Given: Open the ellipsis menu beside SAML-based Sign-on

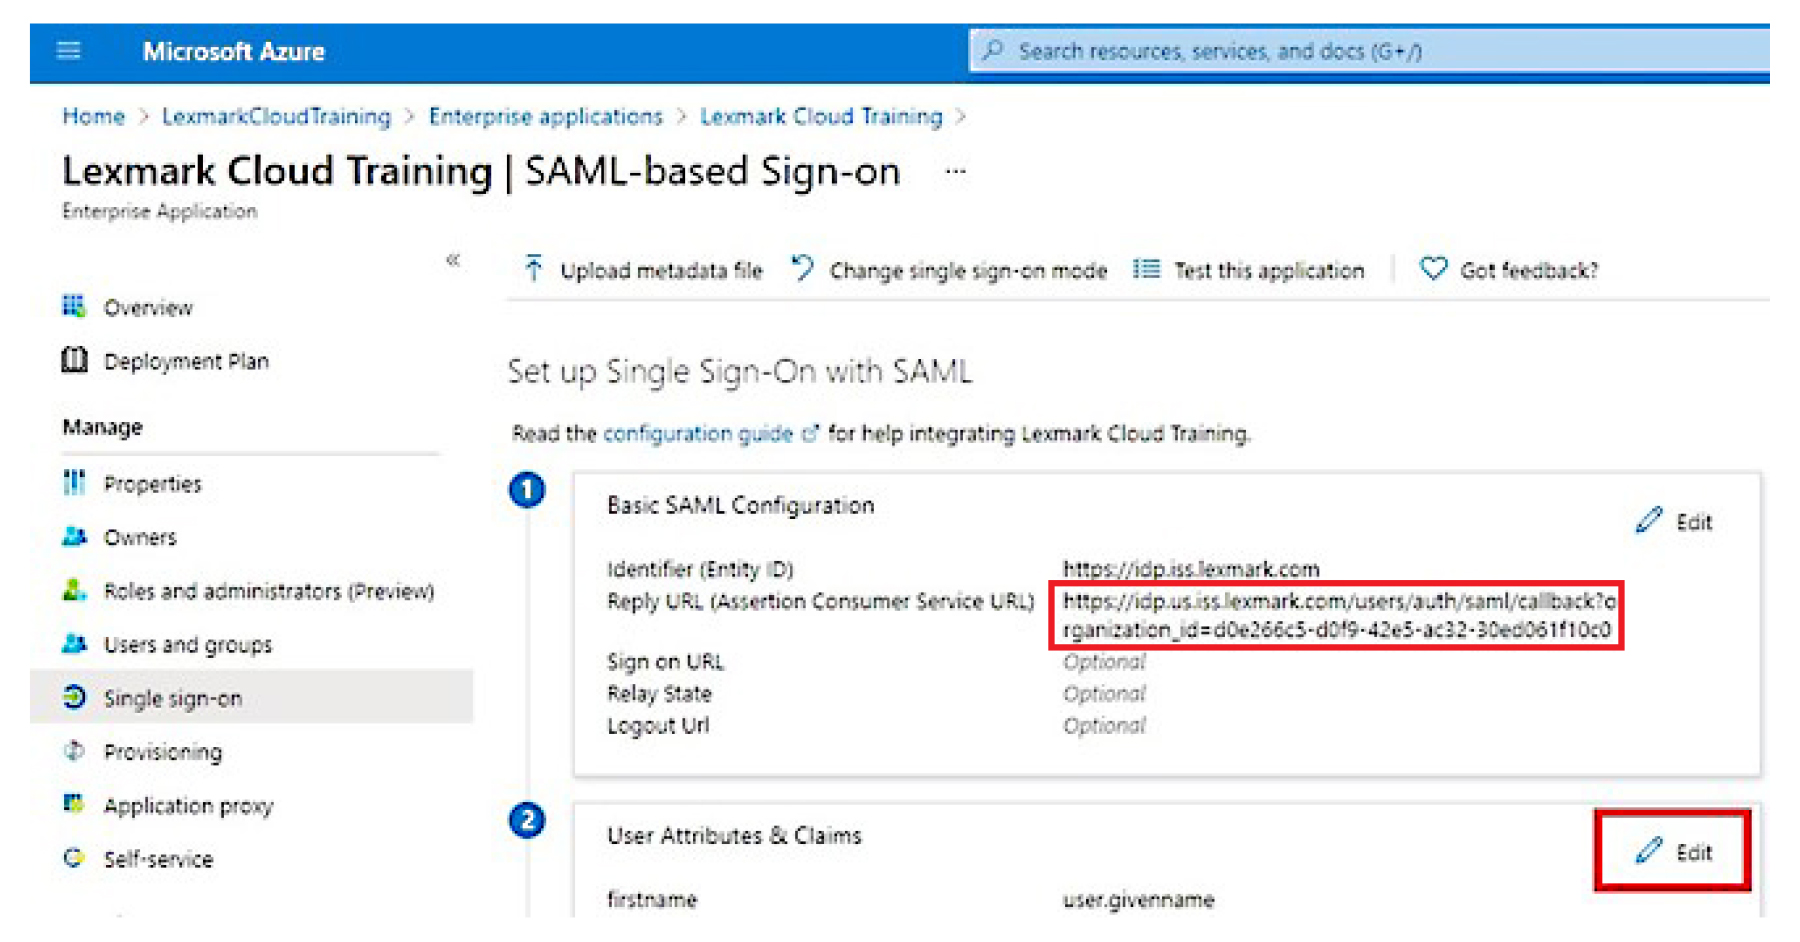Looking at the screenshot, I should [957, 171].
